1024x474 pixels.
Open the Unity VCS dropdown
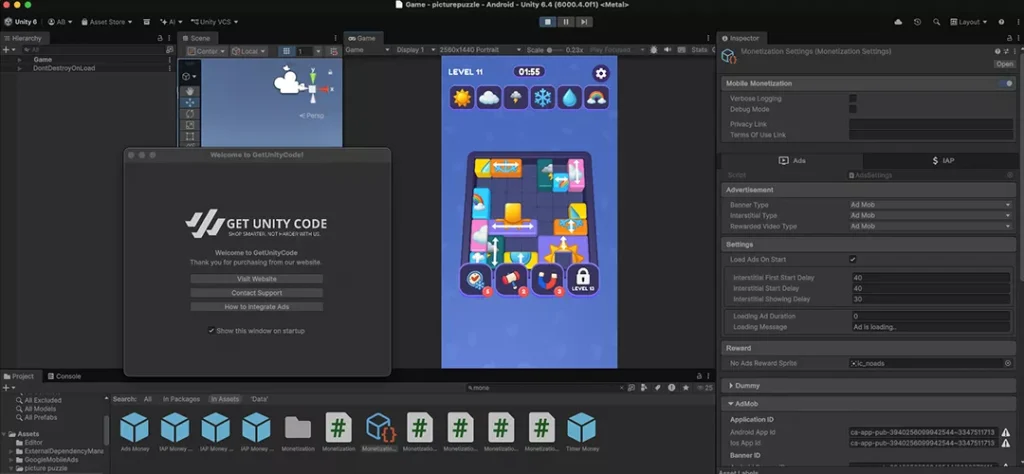tap(214, 22)
